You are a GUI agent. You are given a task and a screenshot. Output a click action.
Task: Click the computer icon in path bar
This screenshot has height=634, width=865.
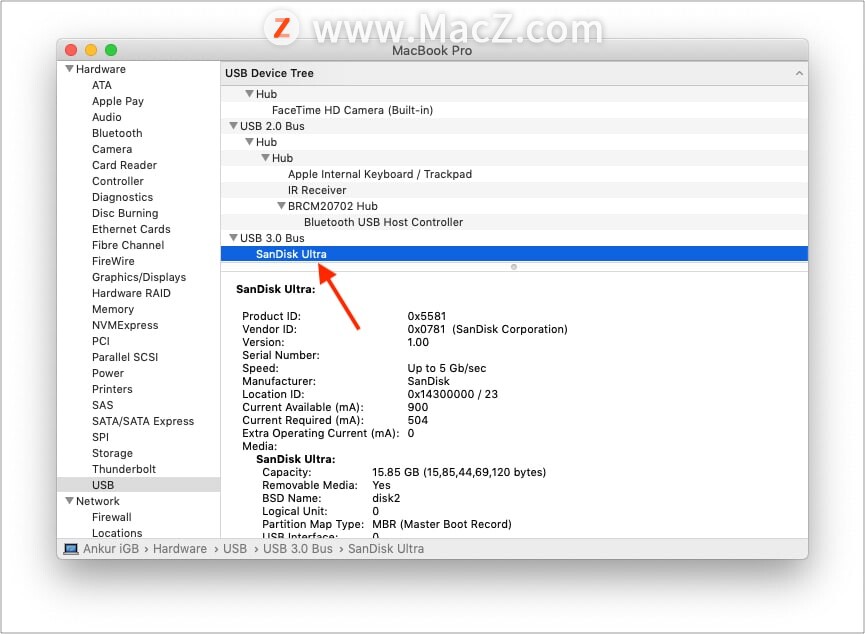(x=71, y=549)
